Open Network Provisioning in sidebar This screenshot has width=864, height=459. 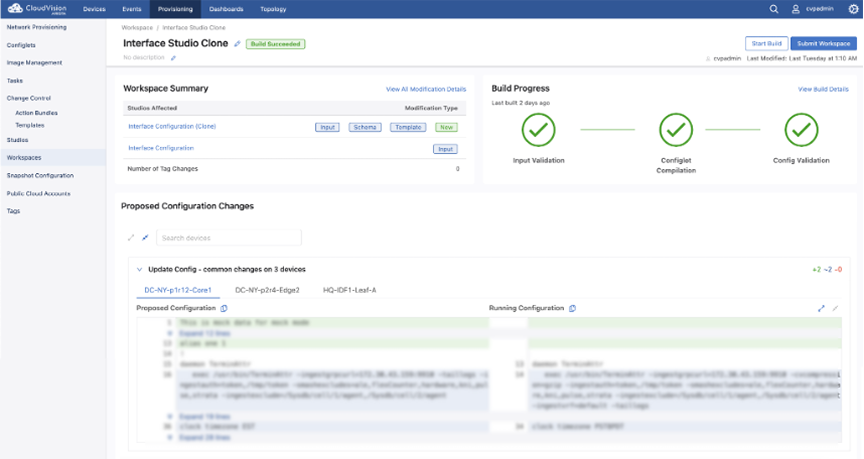pos(36,27)
